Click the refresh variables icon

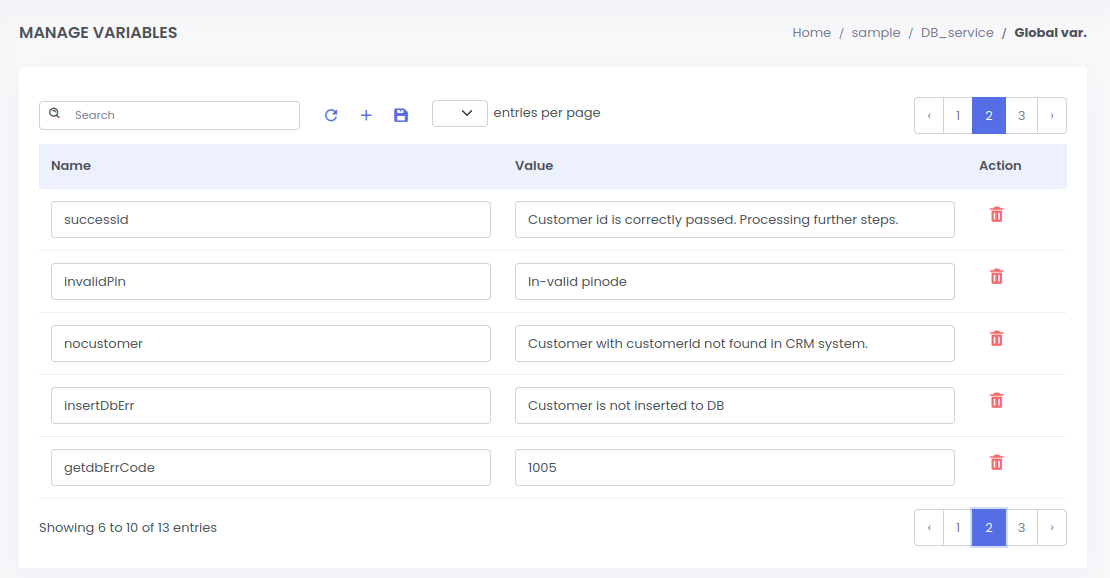point(331,115)
